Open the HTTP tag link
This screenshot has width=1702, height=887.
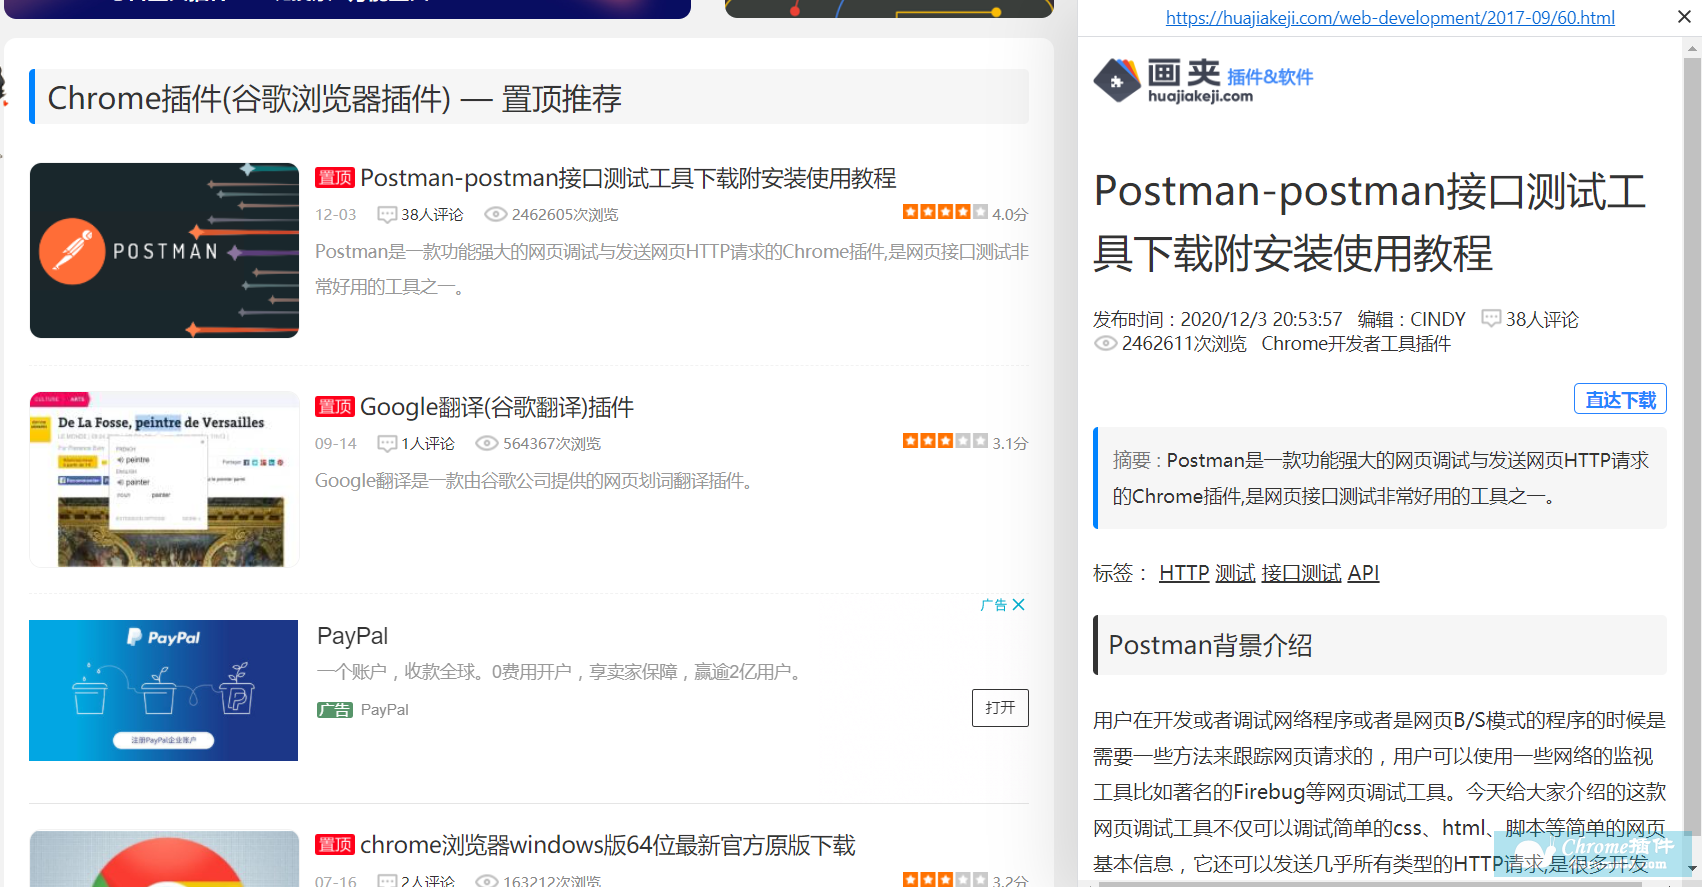point(1184,573)
